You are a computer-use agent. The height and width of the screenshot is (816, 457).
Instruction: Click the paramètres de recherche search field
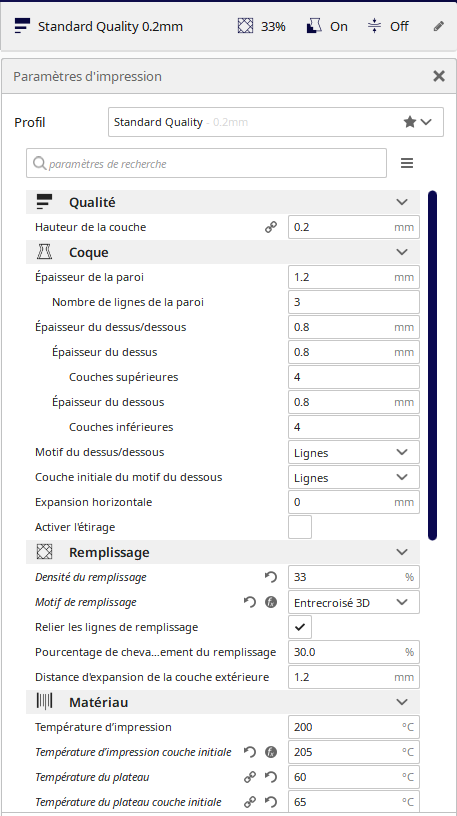(x=207, y=163)
